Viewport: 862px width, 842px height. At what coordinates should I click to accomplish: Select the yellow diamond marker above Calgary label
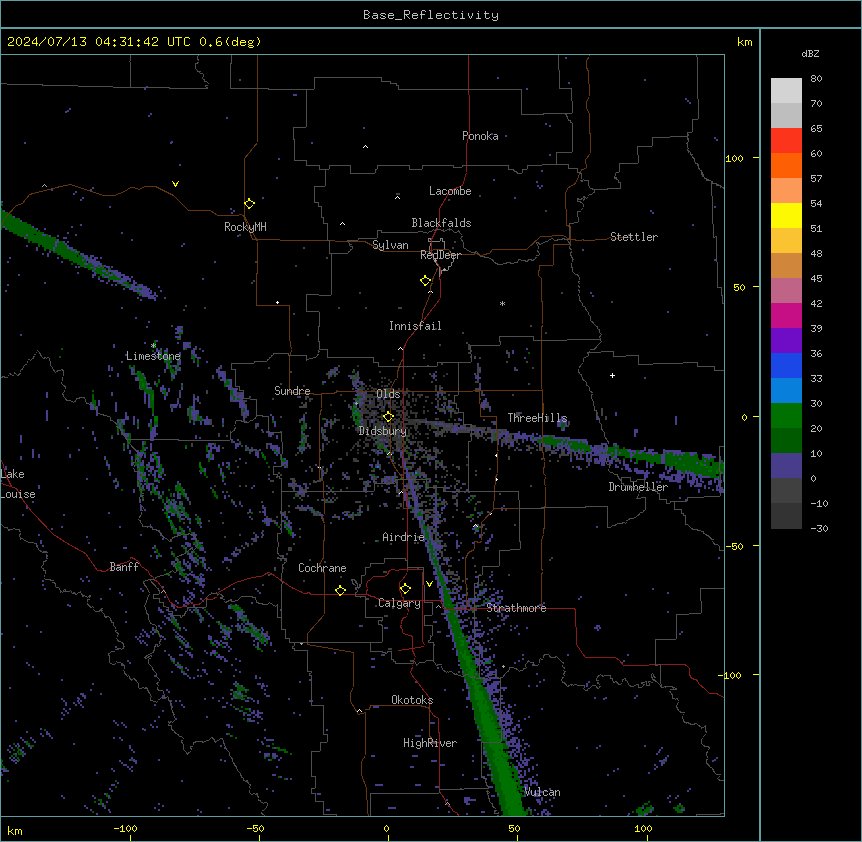pos(405,589)
